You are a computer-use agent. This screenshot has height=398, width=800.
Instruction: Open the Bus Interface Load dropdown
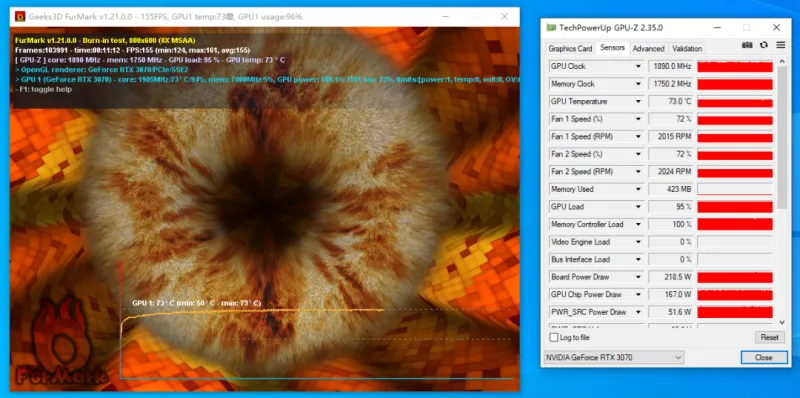click(x=638, y=259)
